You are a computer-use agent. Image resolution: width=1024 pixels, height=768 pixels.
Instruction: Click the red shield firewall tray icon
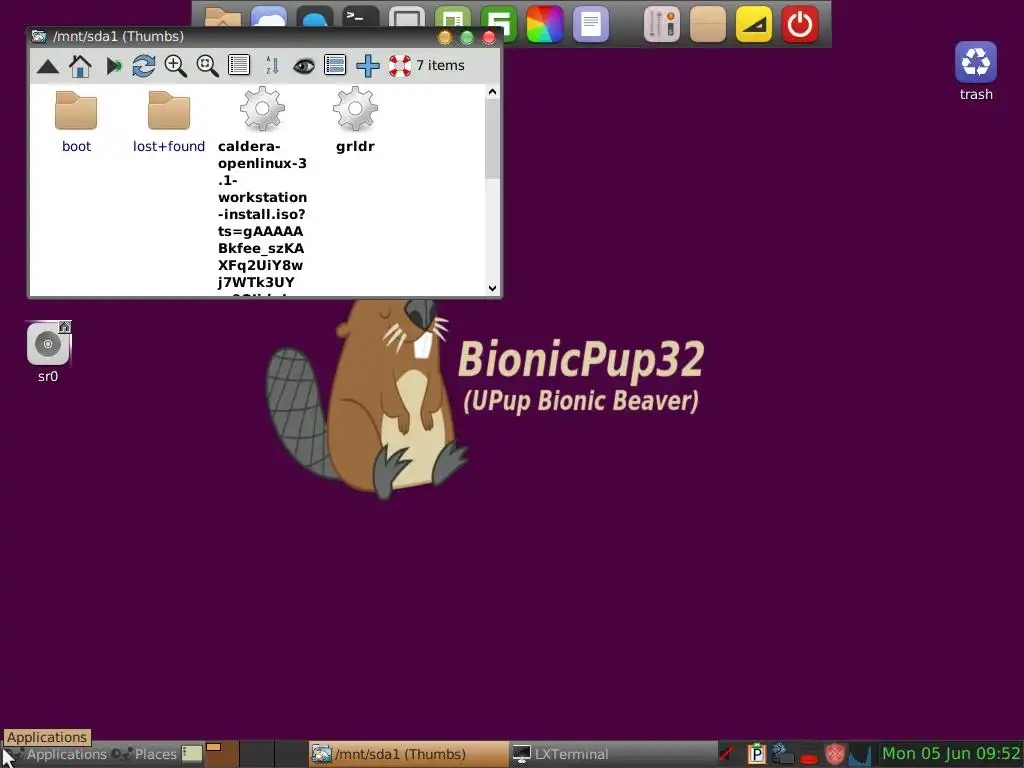click(835, 754)
